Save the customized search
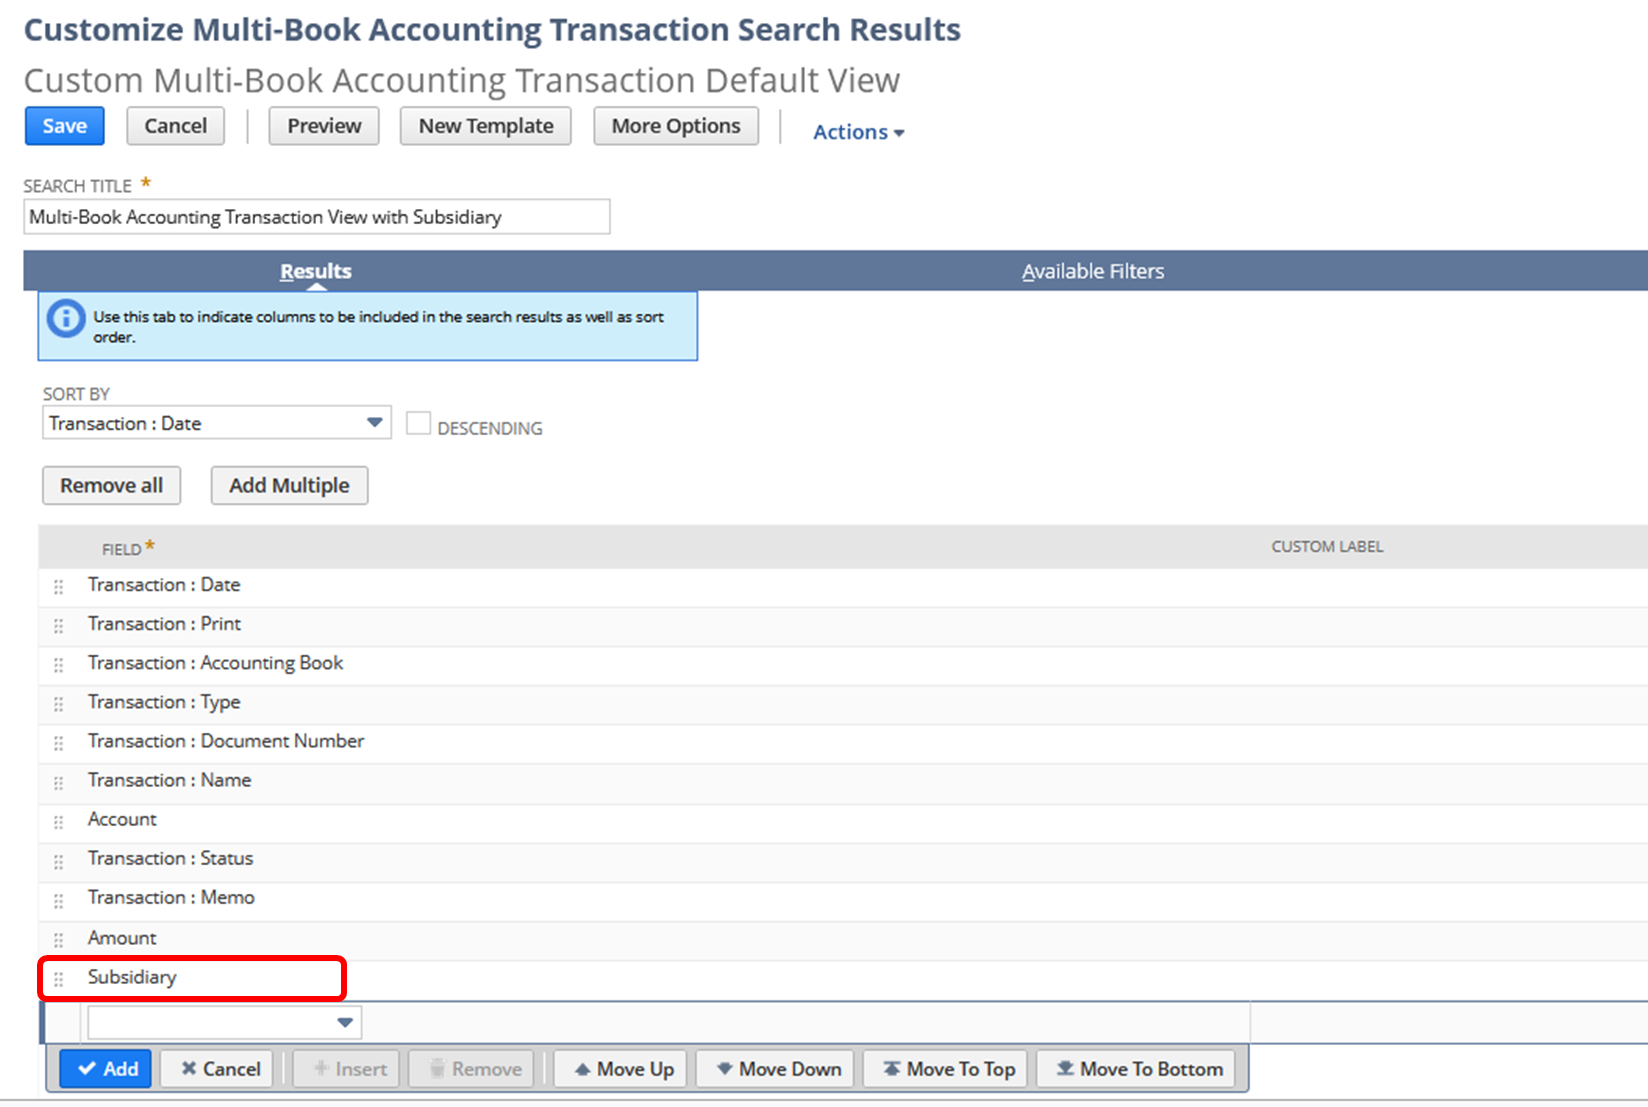The image size is (1648, 1107). pos(64,126)
